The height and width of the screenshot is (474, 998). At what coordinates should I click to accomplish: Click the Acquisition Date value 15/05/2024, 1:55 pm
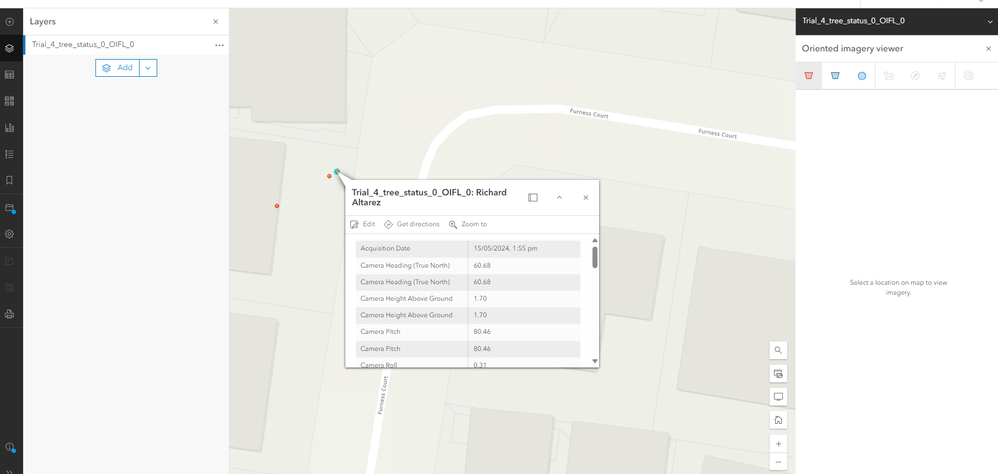click(505, 249)
